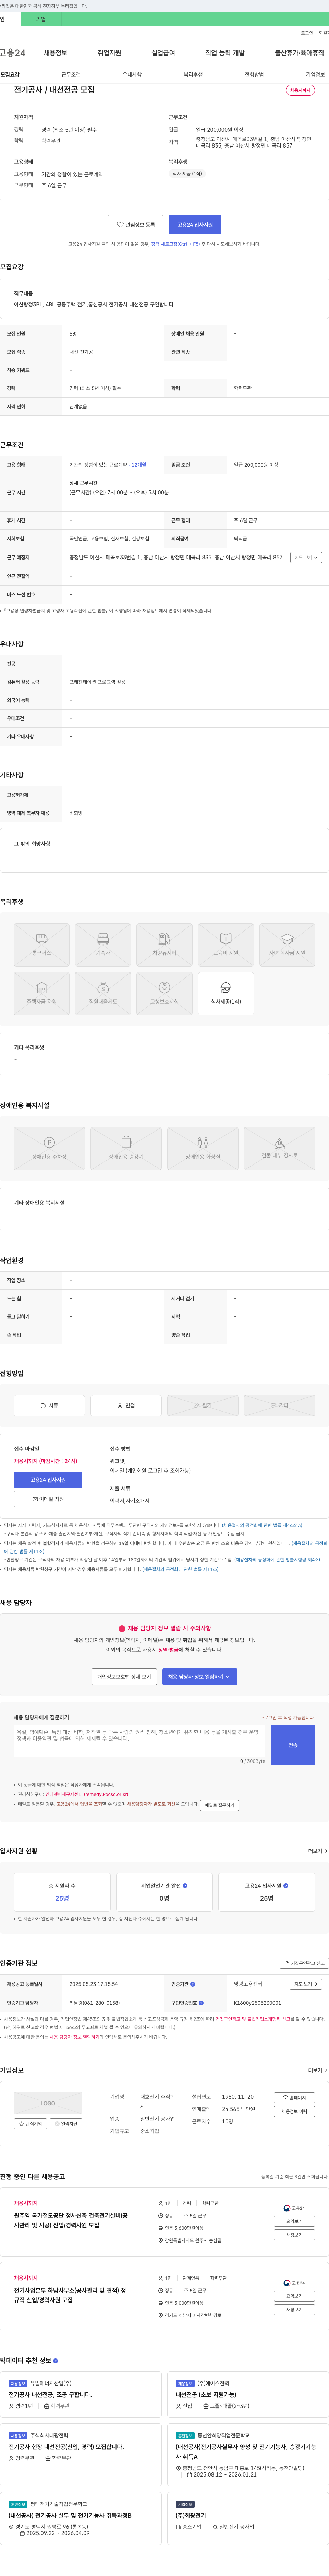Click the 메일로 질문하기 button
The width and height of the screenshot is (329, 2576).
point(219,1805)
